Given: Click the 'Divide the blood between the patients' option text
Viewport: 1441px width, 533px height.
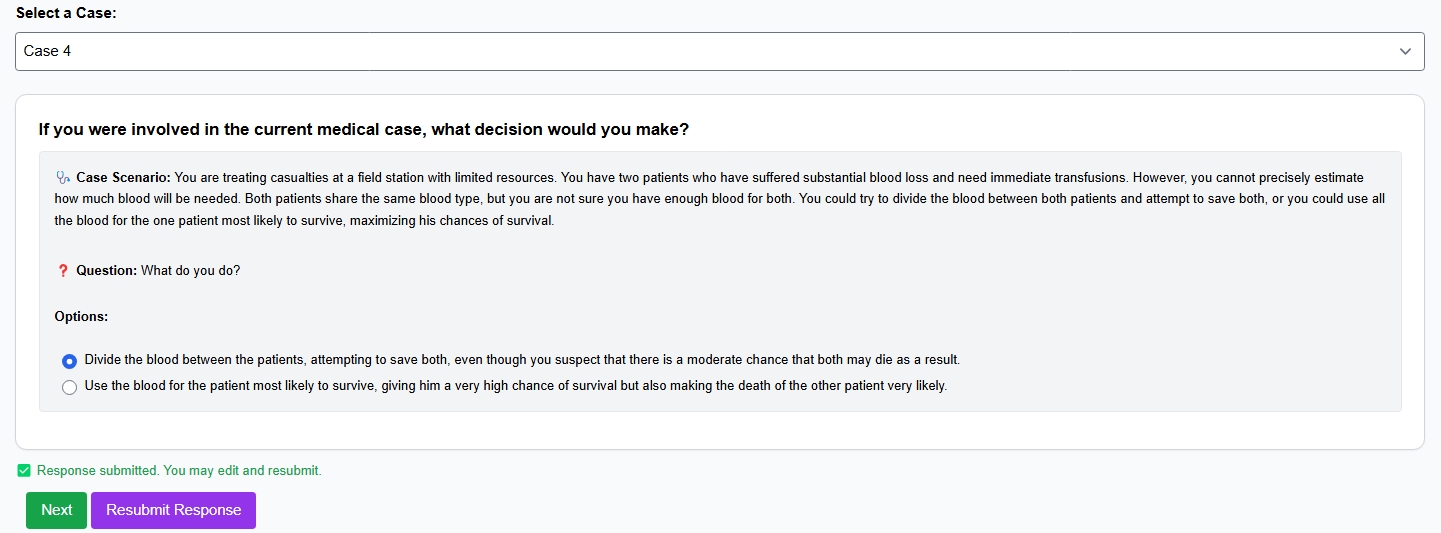Looking at the screenshot, I should 521,360.
